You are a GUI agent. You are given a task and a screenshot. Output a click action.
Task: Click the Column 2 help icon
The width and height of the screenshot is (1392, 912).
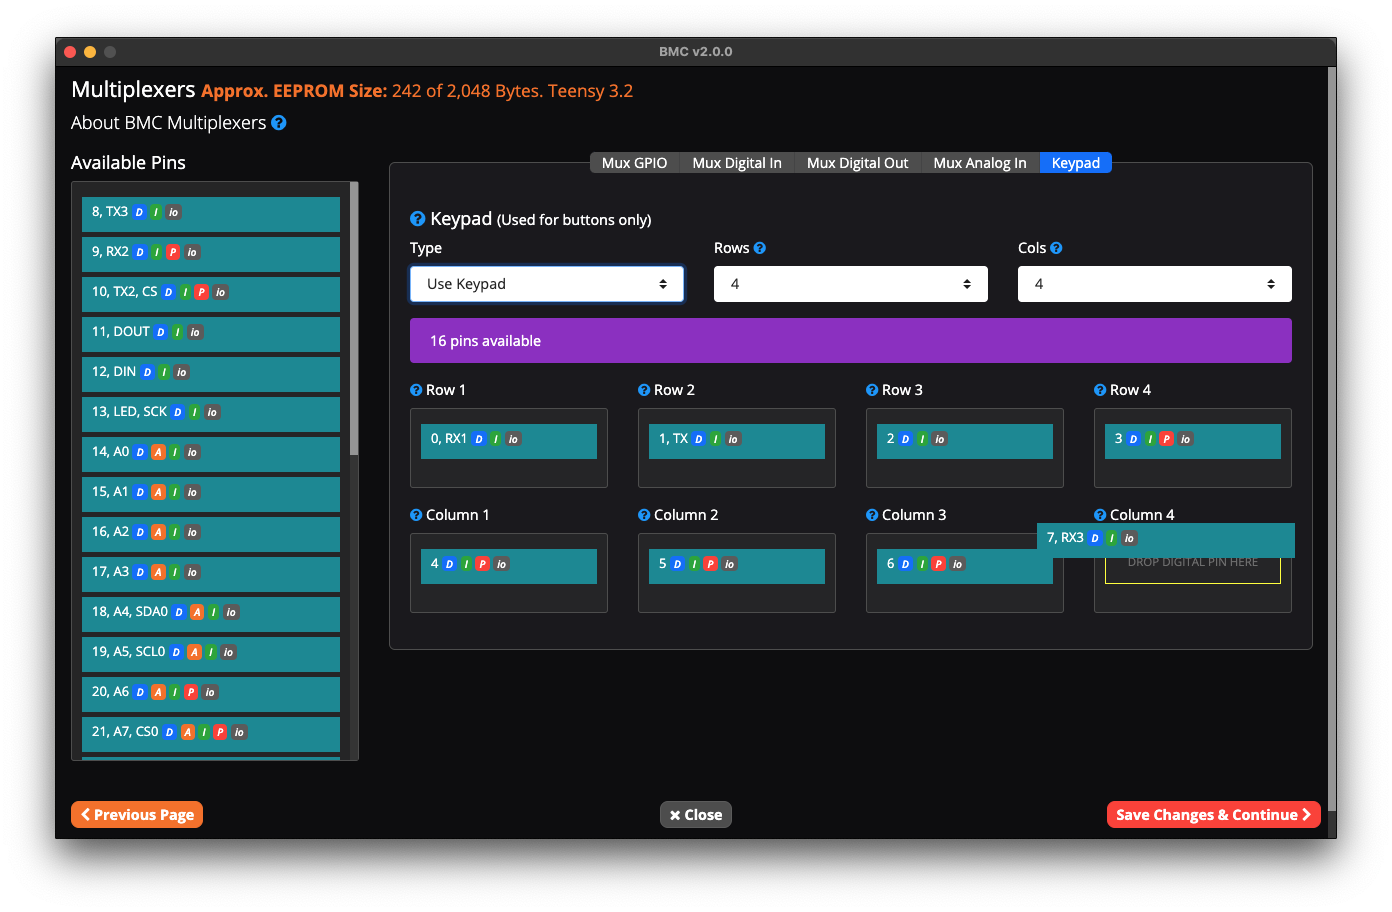644,515
